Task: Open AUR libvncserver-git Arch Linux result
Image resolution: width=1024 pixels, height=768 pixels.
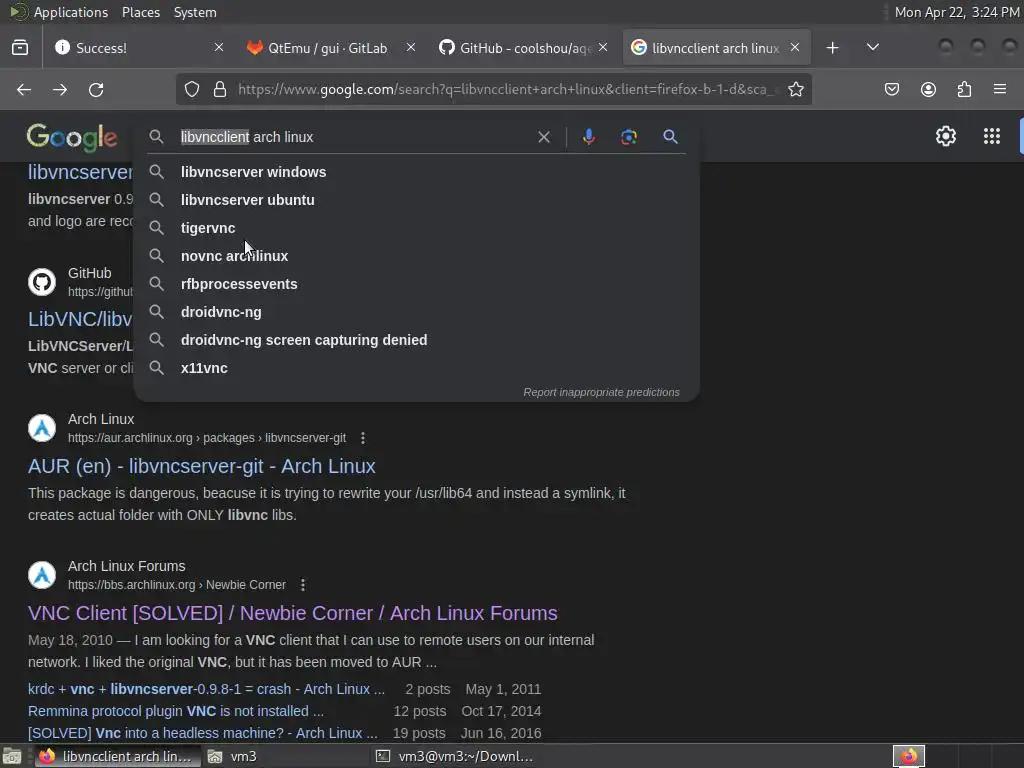Action: [202, 466]
